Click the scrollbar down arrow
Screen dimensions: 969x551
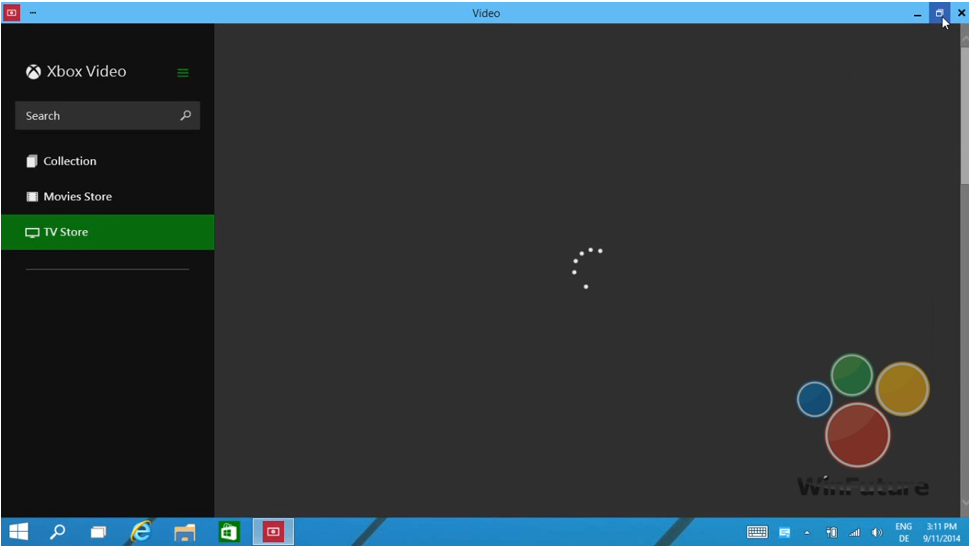(965, 503)
